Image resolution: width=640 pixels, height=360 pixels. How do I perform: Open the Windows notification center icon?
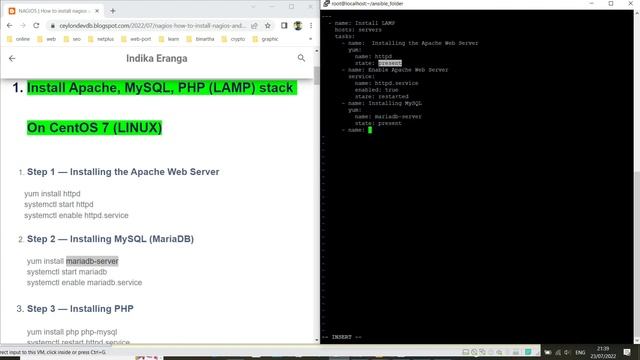click(x=627, y=352)
